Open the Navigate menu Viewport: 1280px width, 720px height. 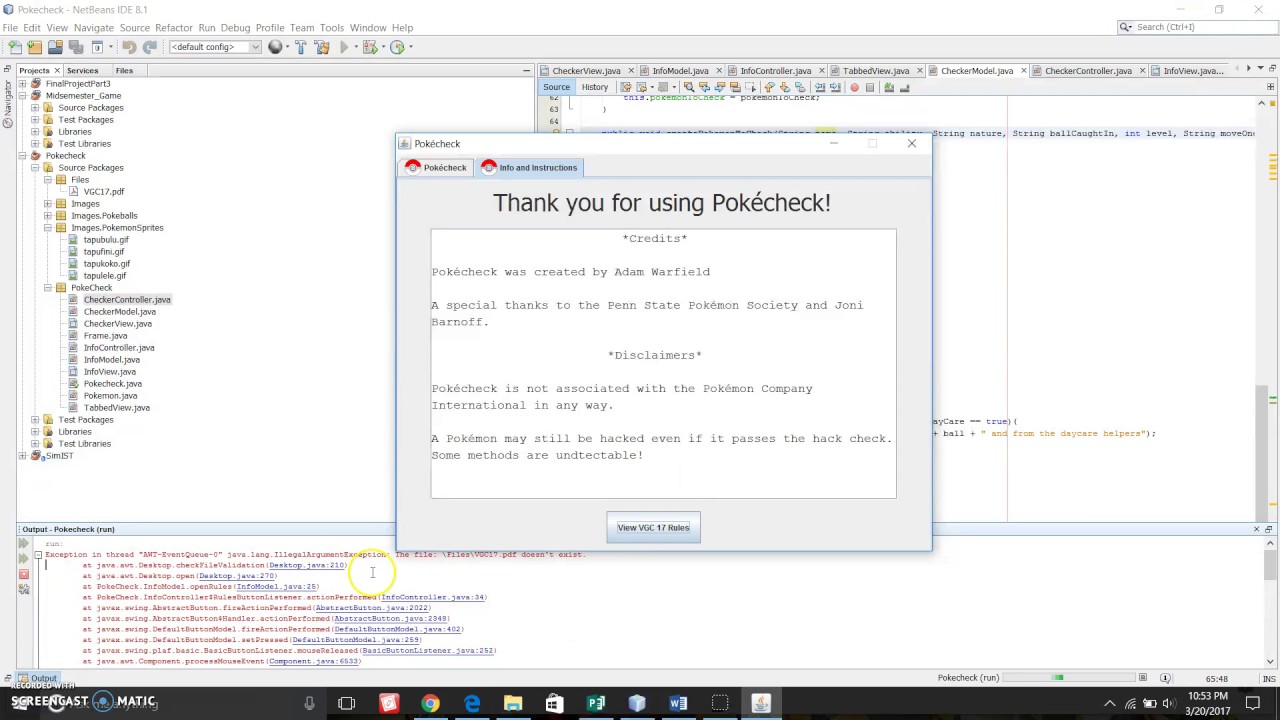click(x=93, y=28)
